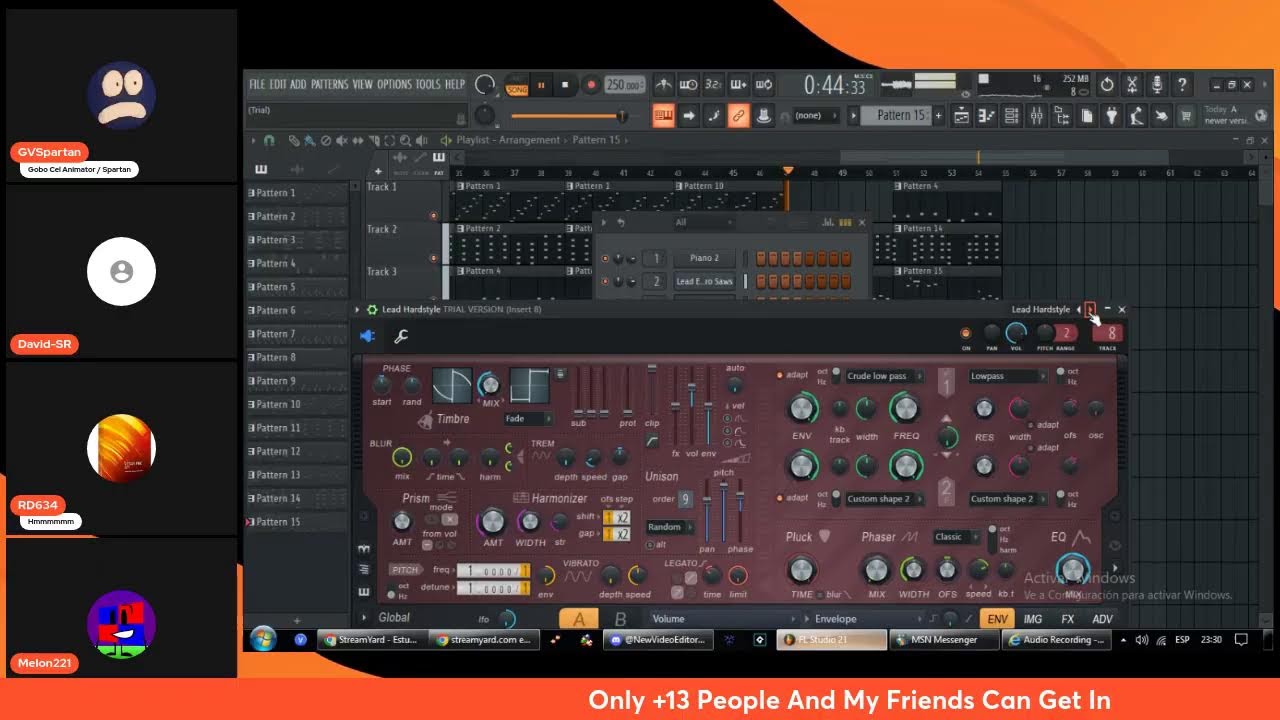Click the Lead E..ro Saws channel button
The image size is (1280, 720).
(703, 282)
